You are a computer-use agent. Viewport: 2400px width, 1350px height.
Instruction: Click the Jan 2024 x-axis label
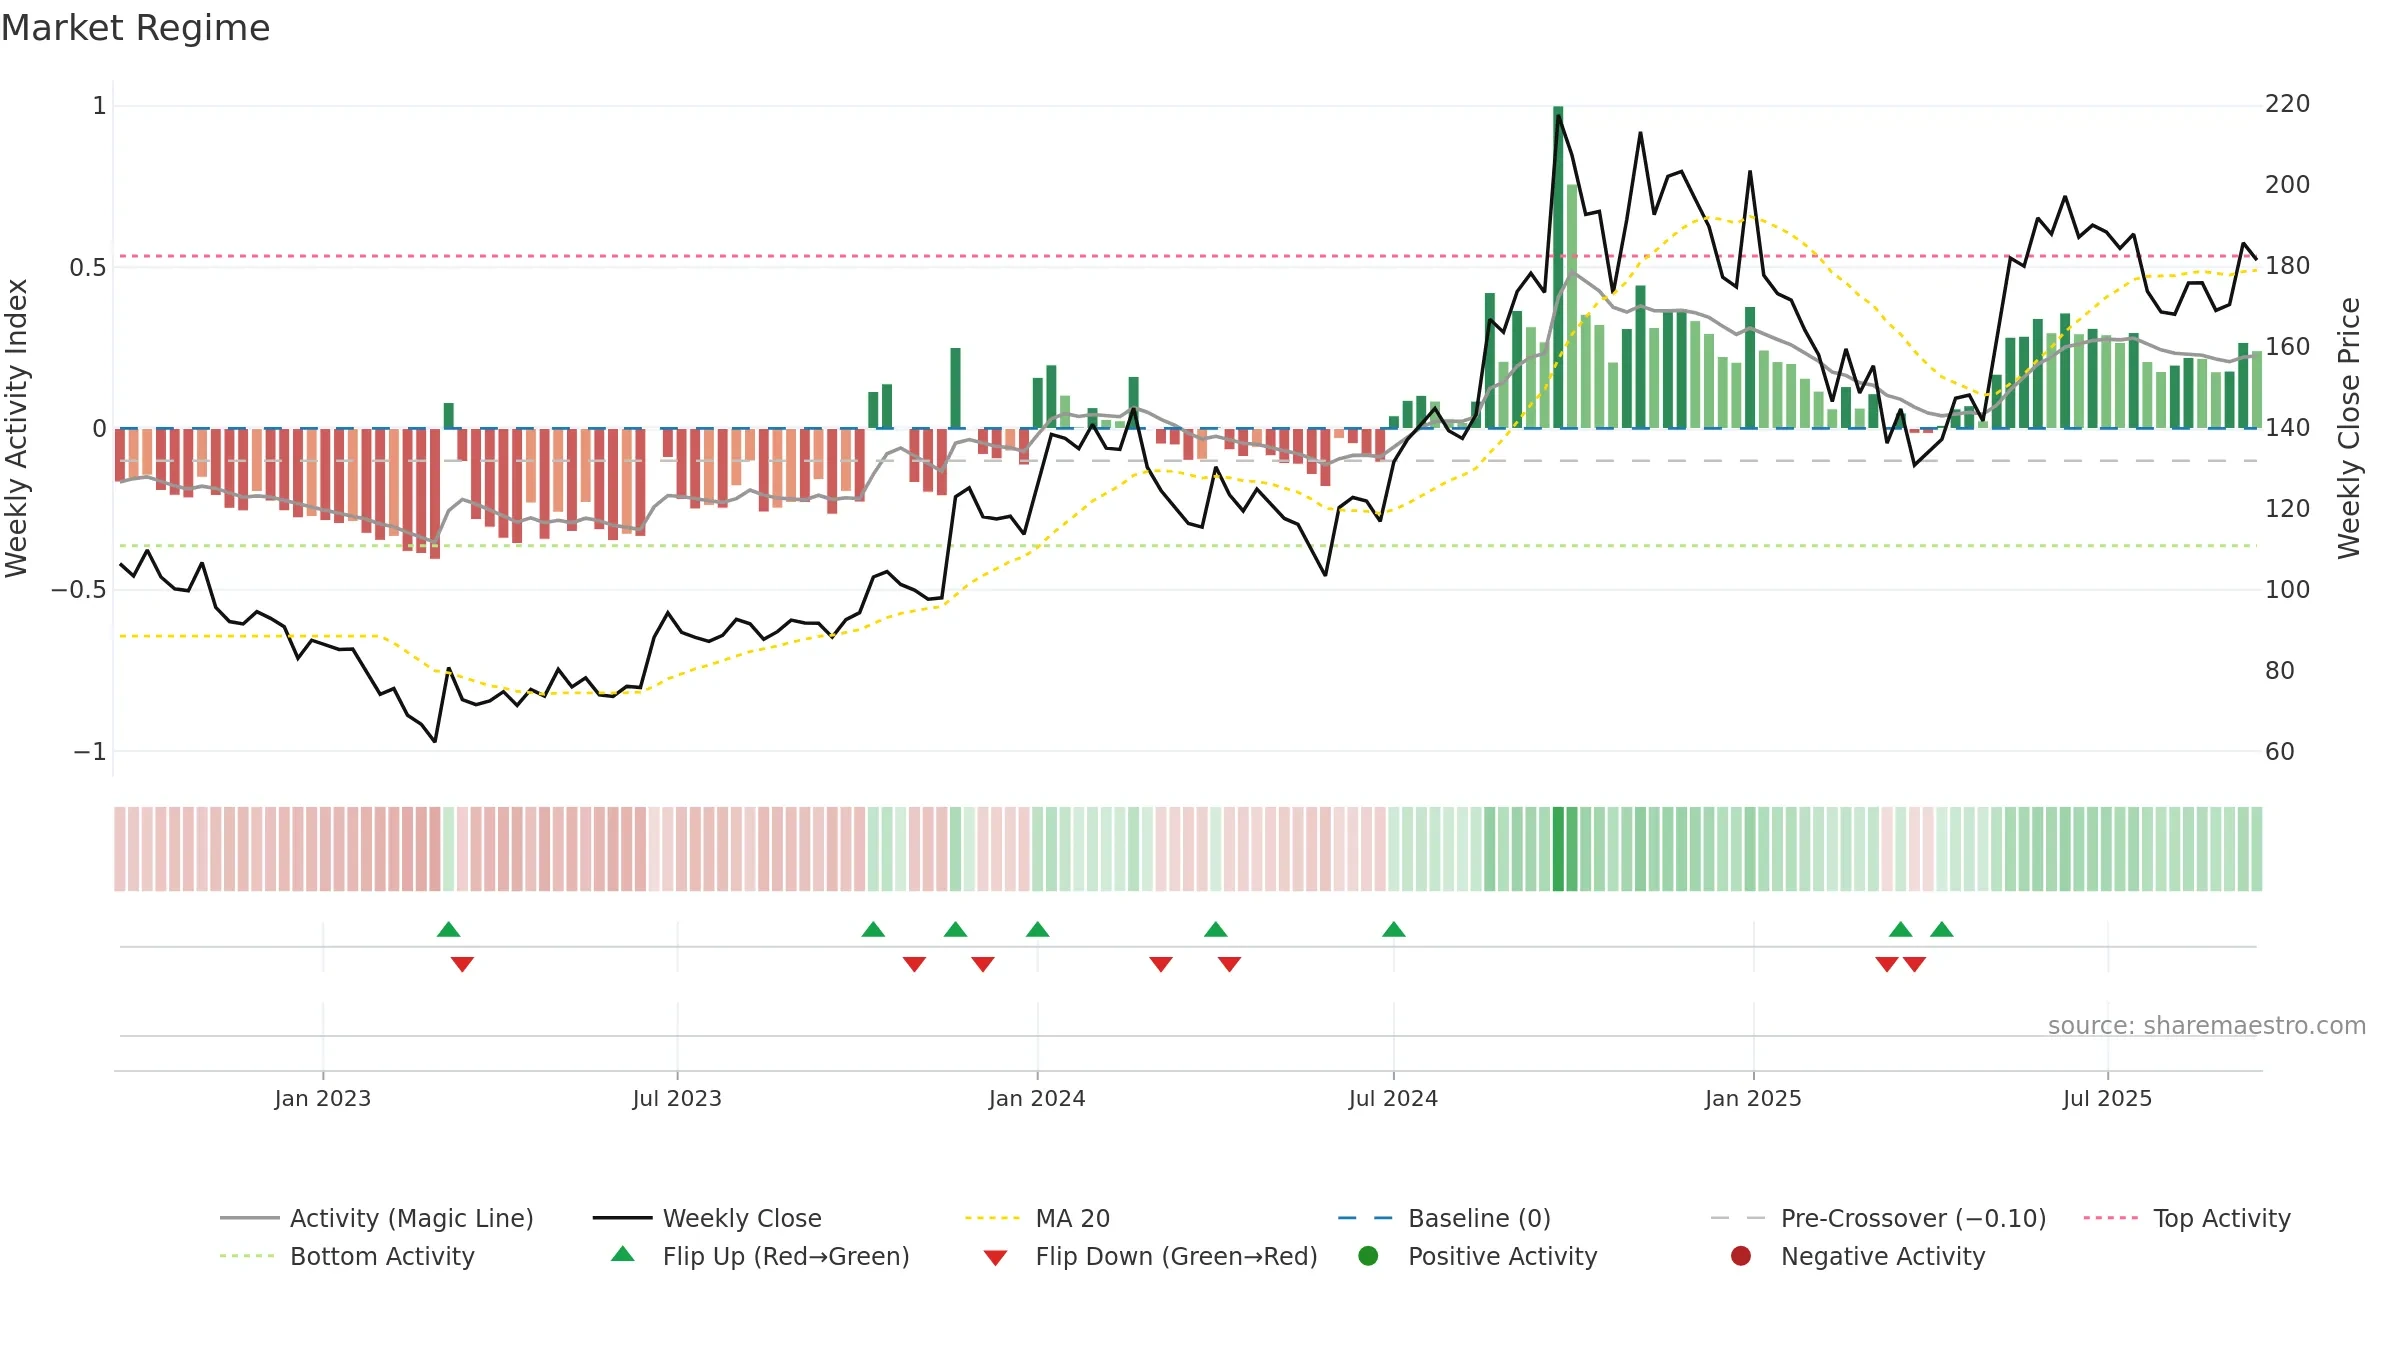pos(1037,1098)
